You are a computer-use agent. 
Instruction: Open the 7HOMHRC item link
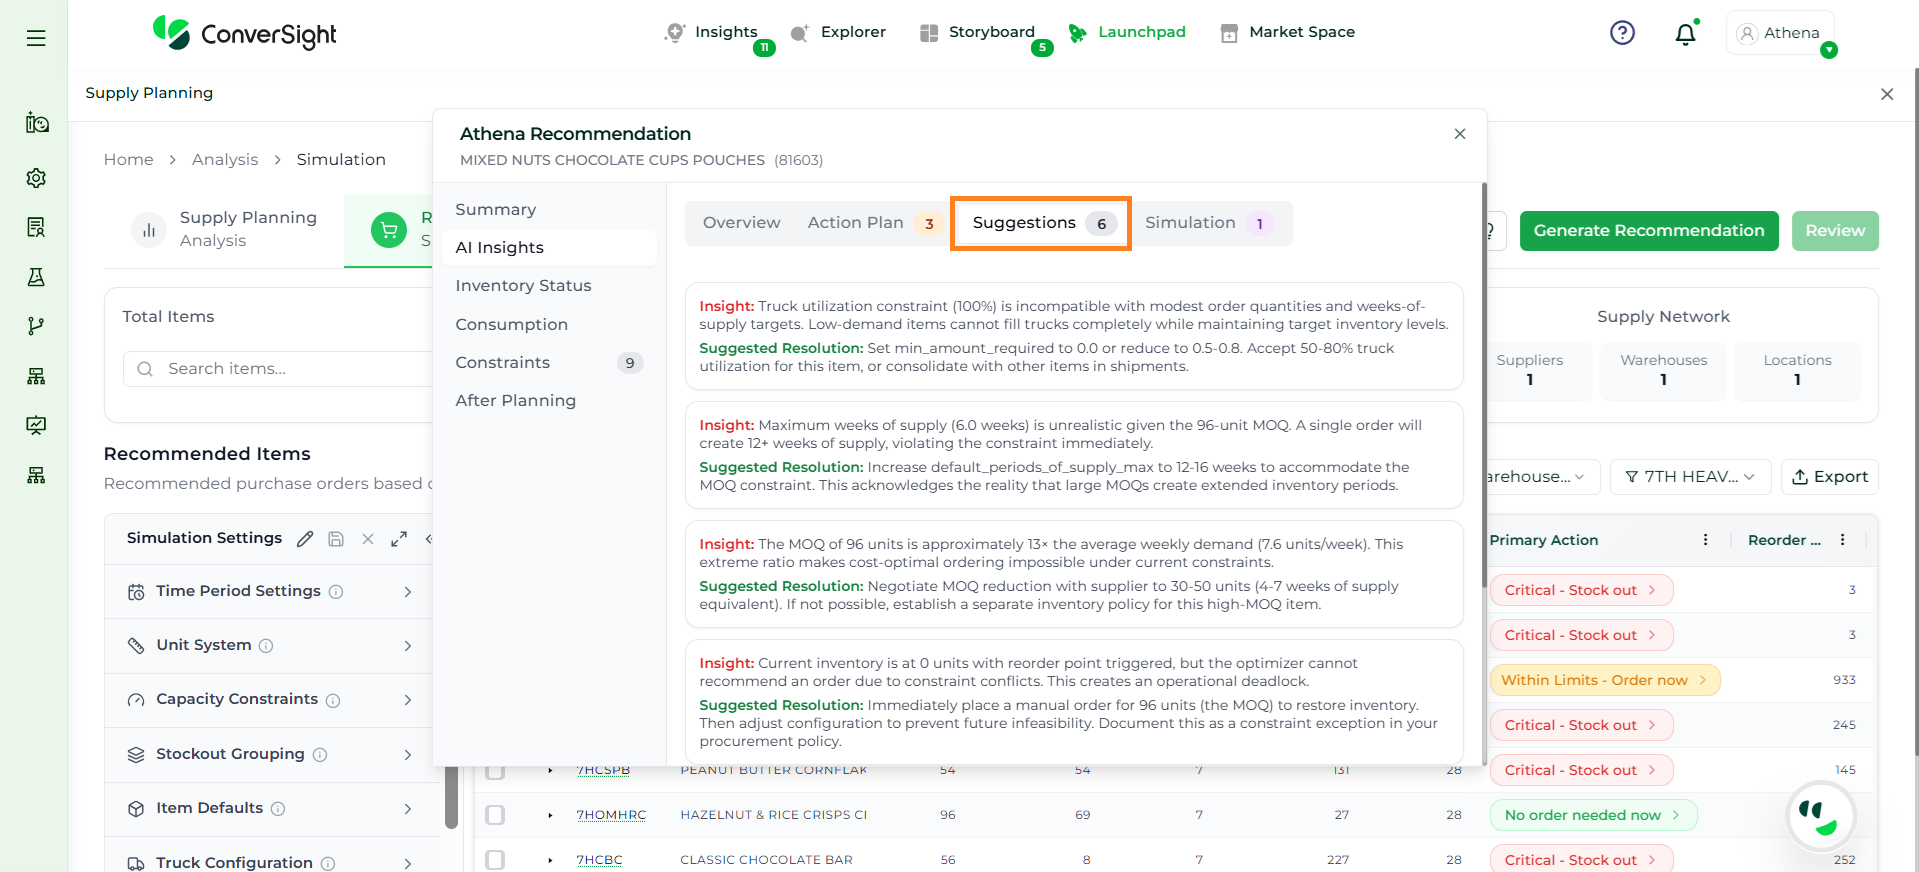pyautogui.click(x=611, y=815)
